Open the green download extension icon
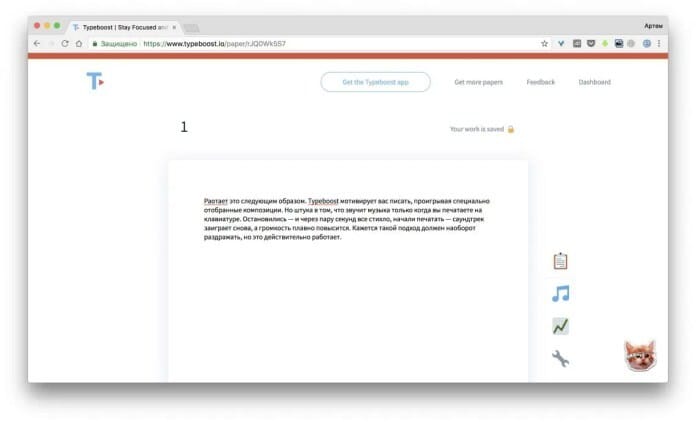The width and height of the screenshot is (696, 422). click(605, 43)
